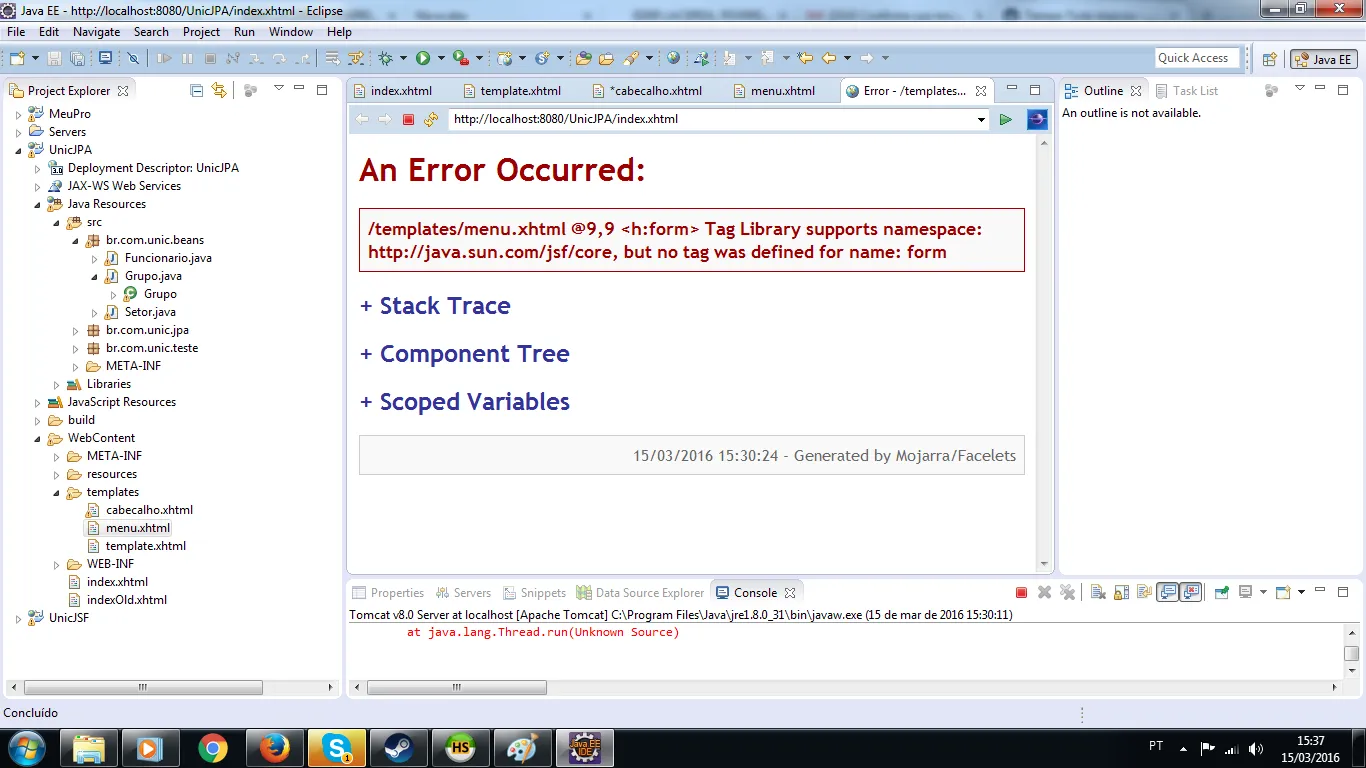Stop loading the page in internal browser
1366x768 pixels.
[408, 120]
